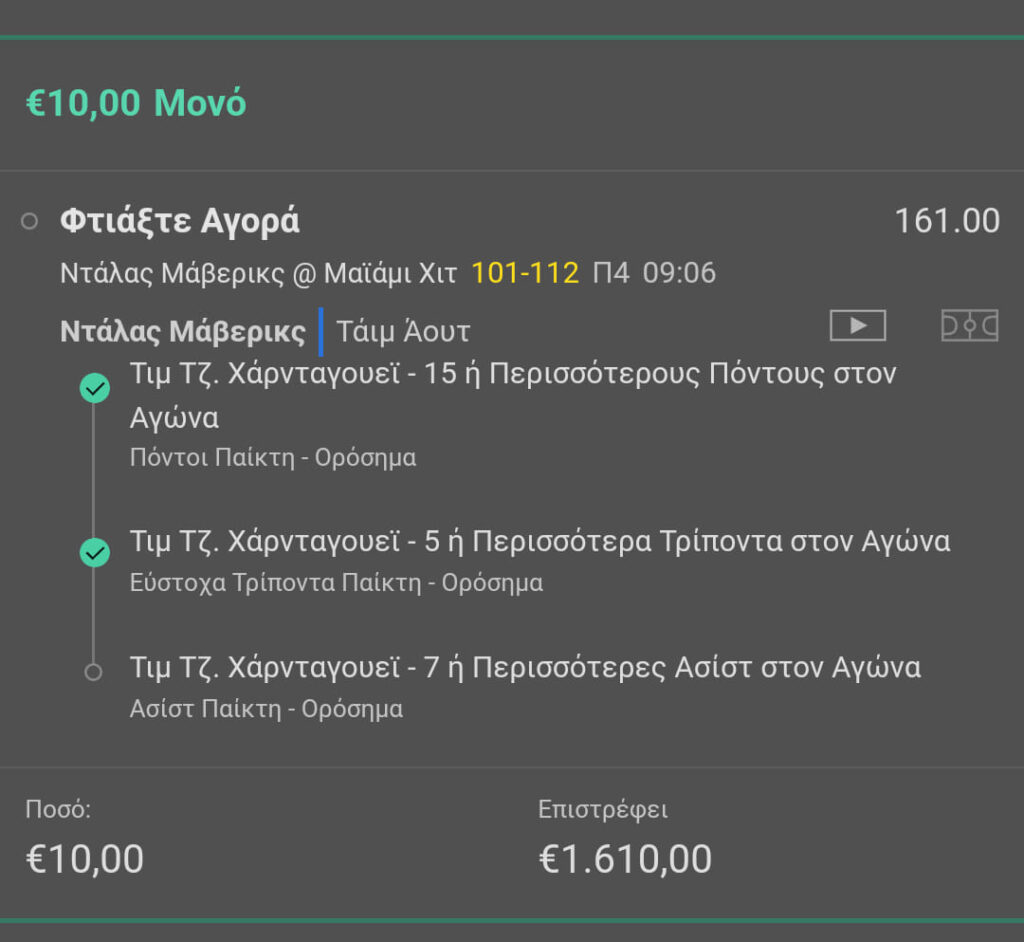Viewport: 1024px width, 942px height.
Task: Select the 7 ή Περισσότερες Ασίστ selection
Action: click(525, 667)
